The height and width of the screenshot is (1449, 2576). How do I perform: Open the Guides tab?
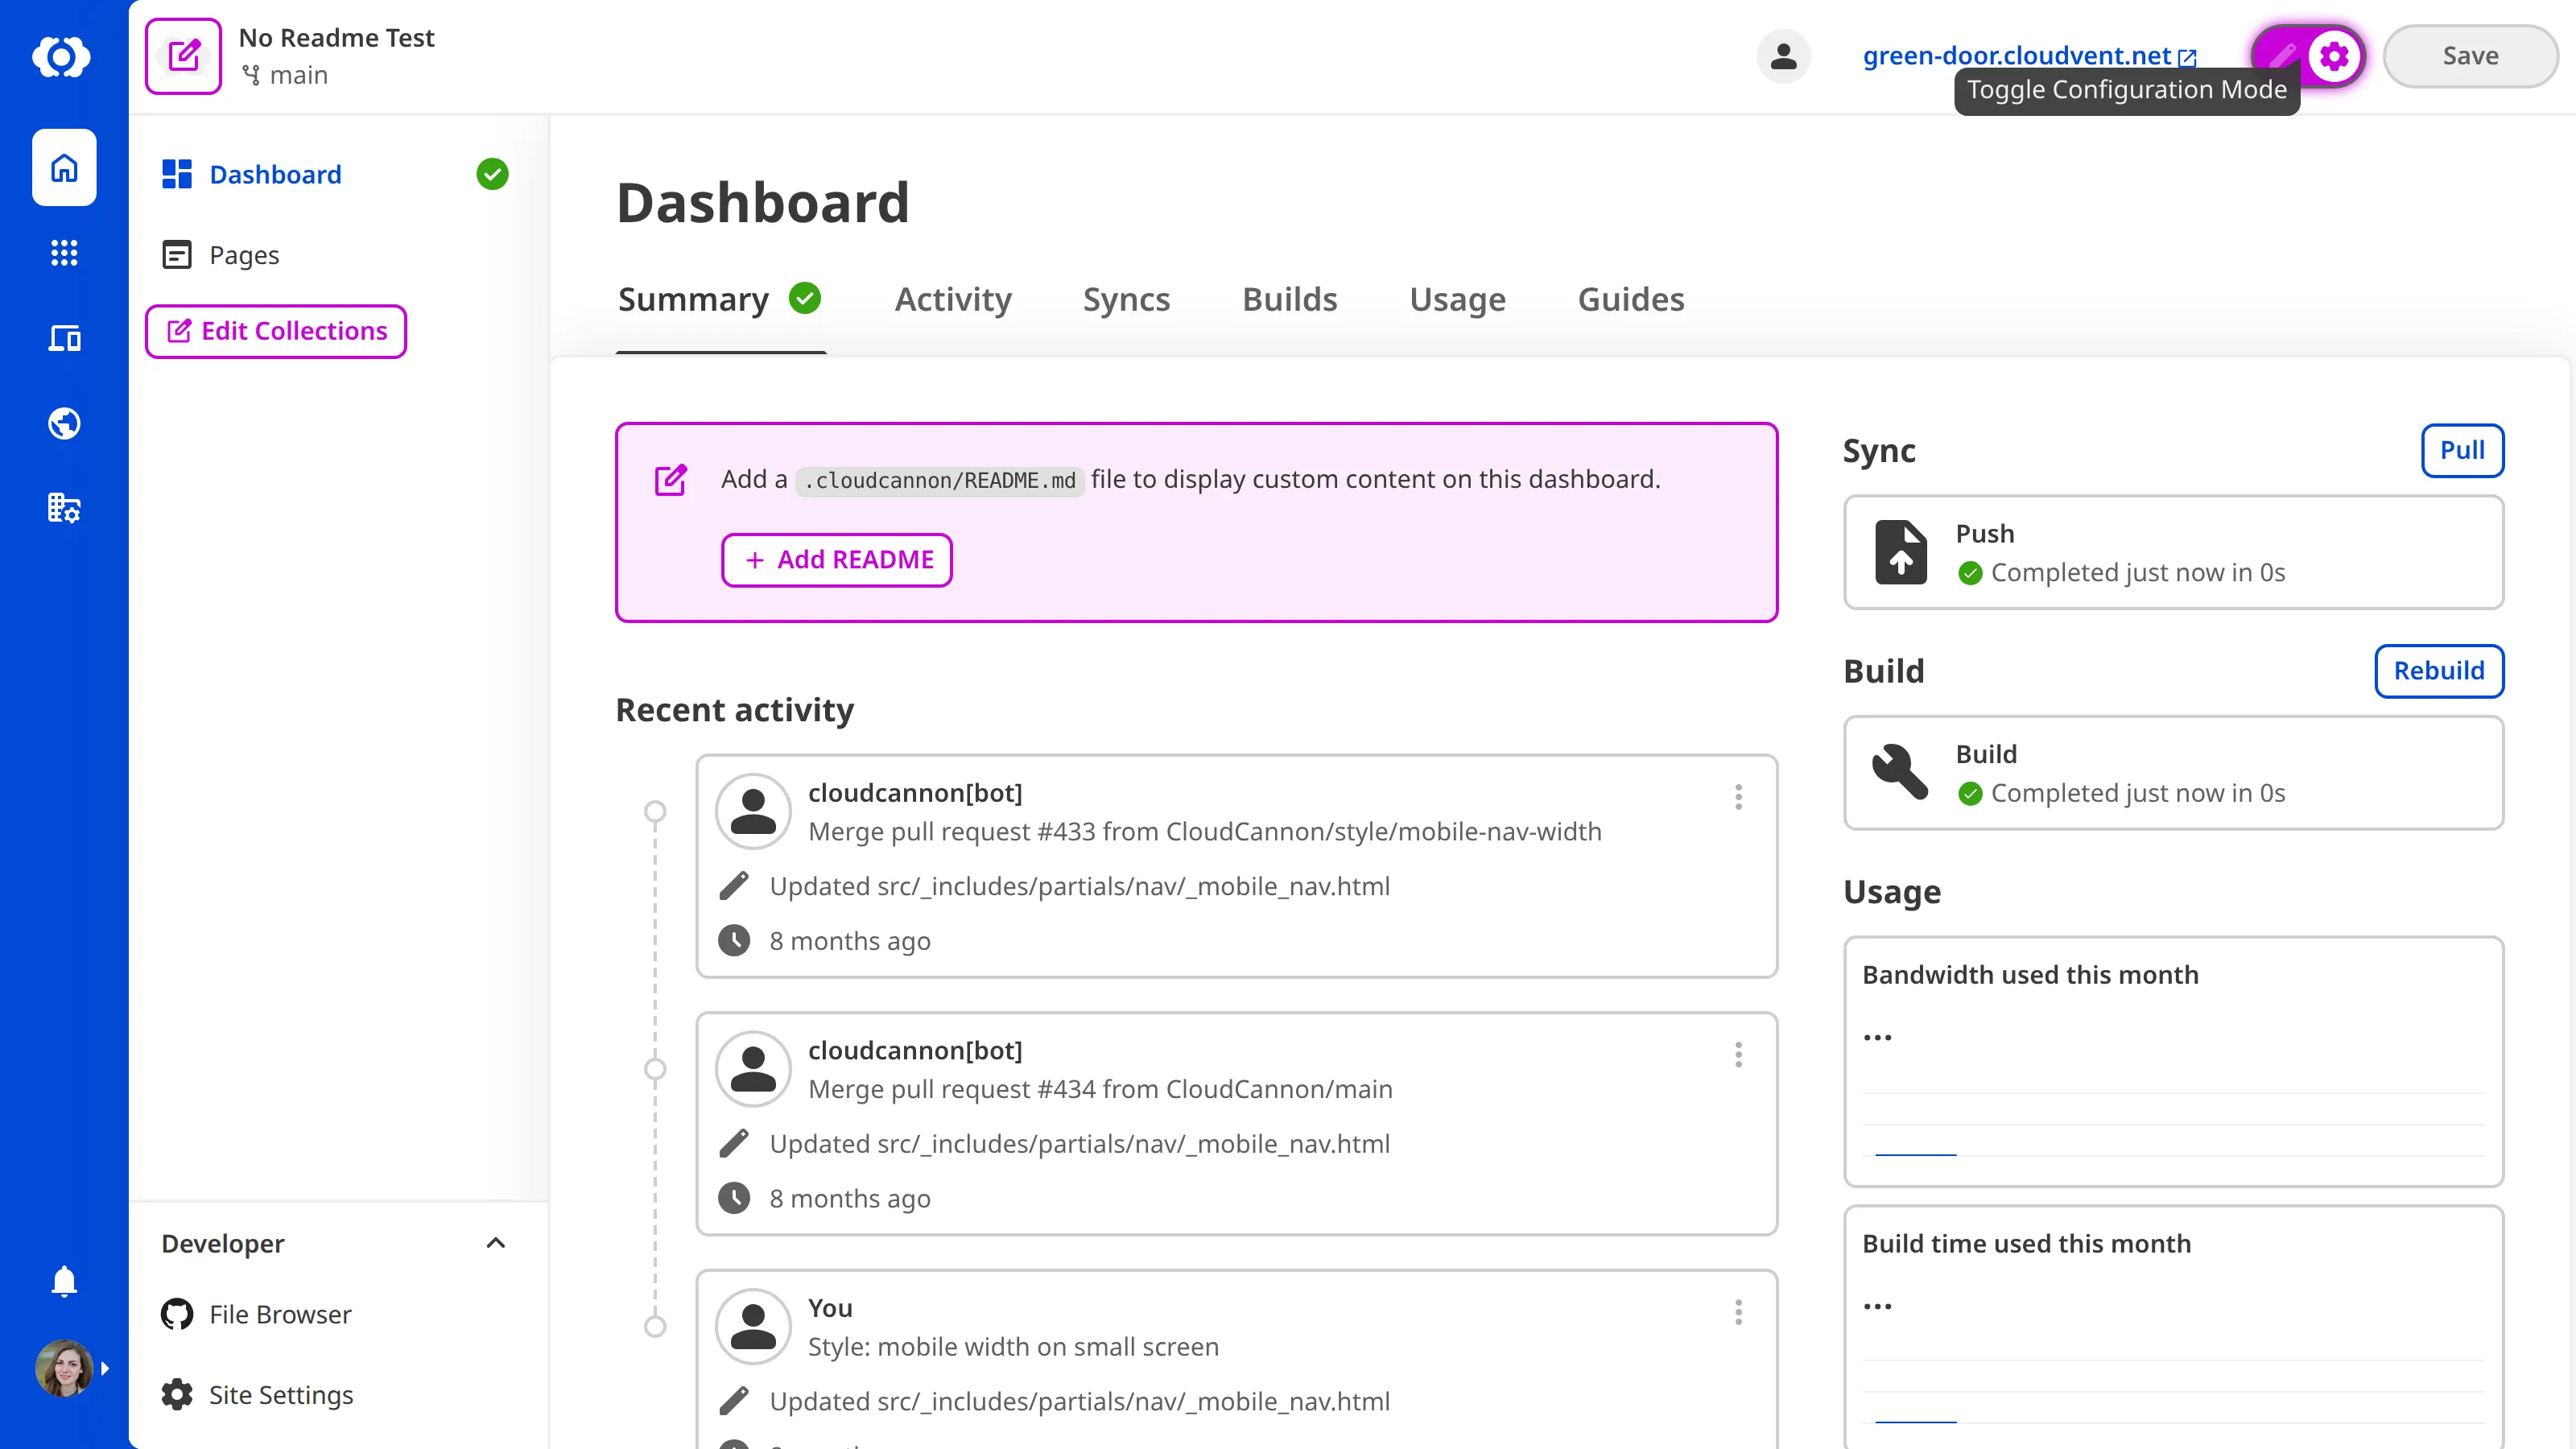click(1630, 299)
